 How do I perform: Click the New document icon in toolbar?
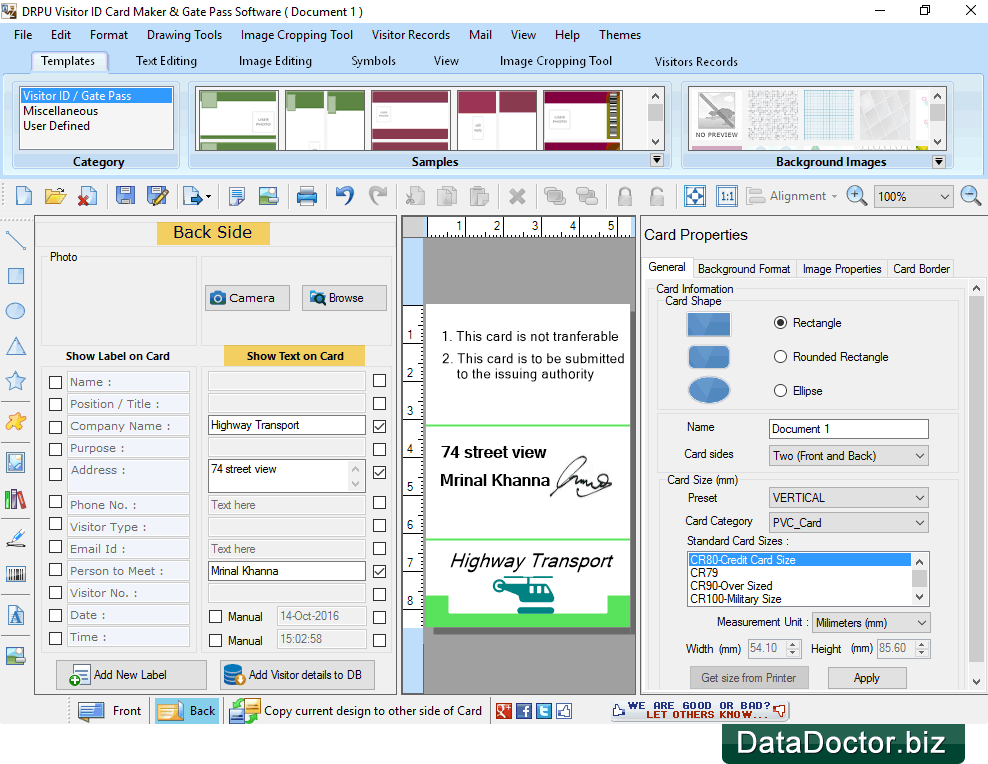coord(23,196)
